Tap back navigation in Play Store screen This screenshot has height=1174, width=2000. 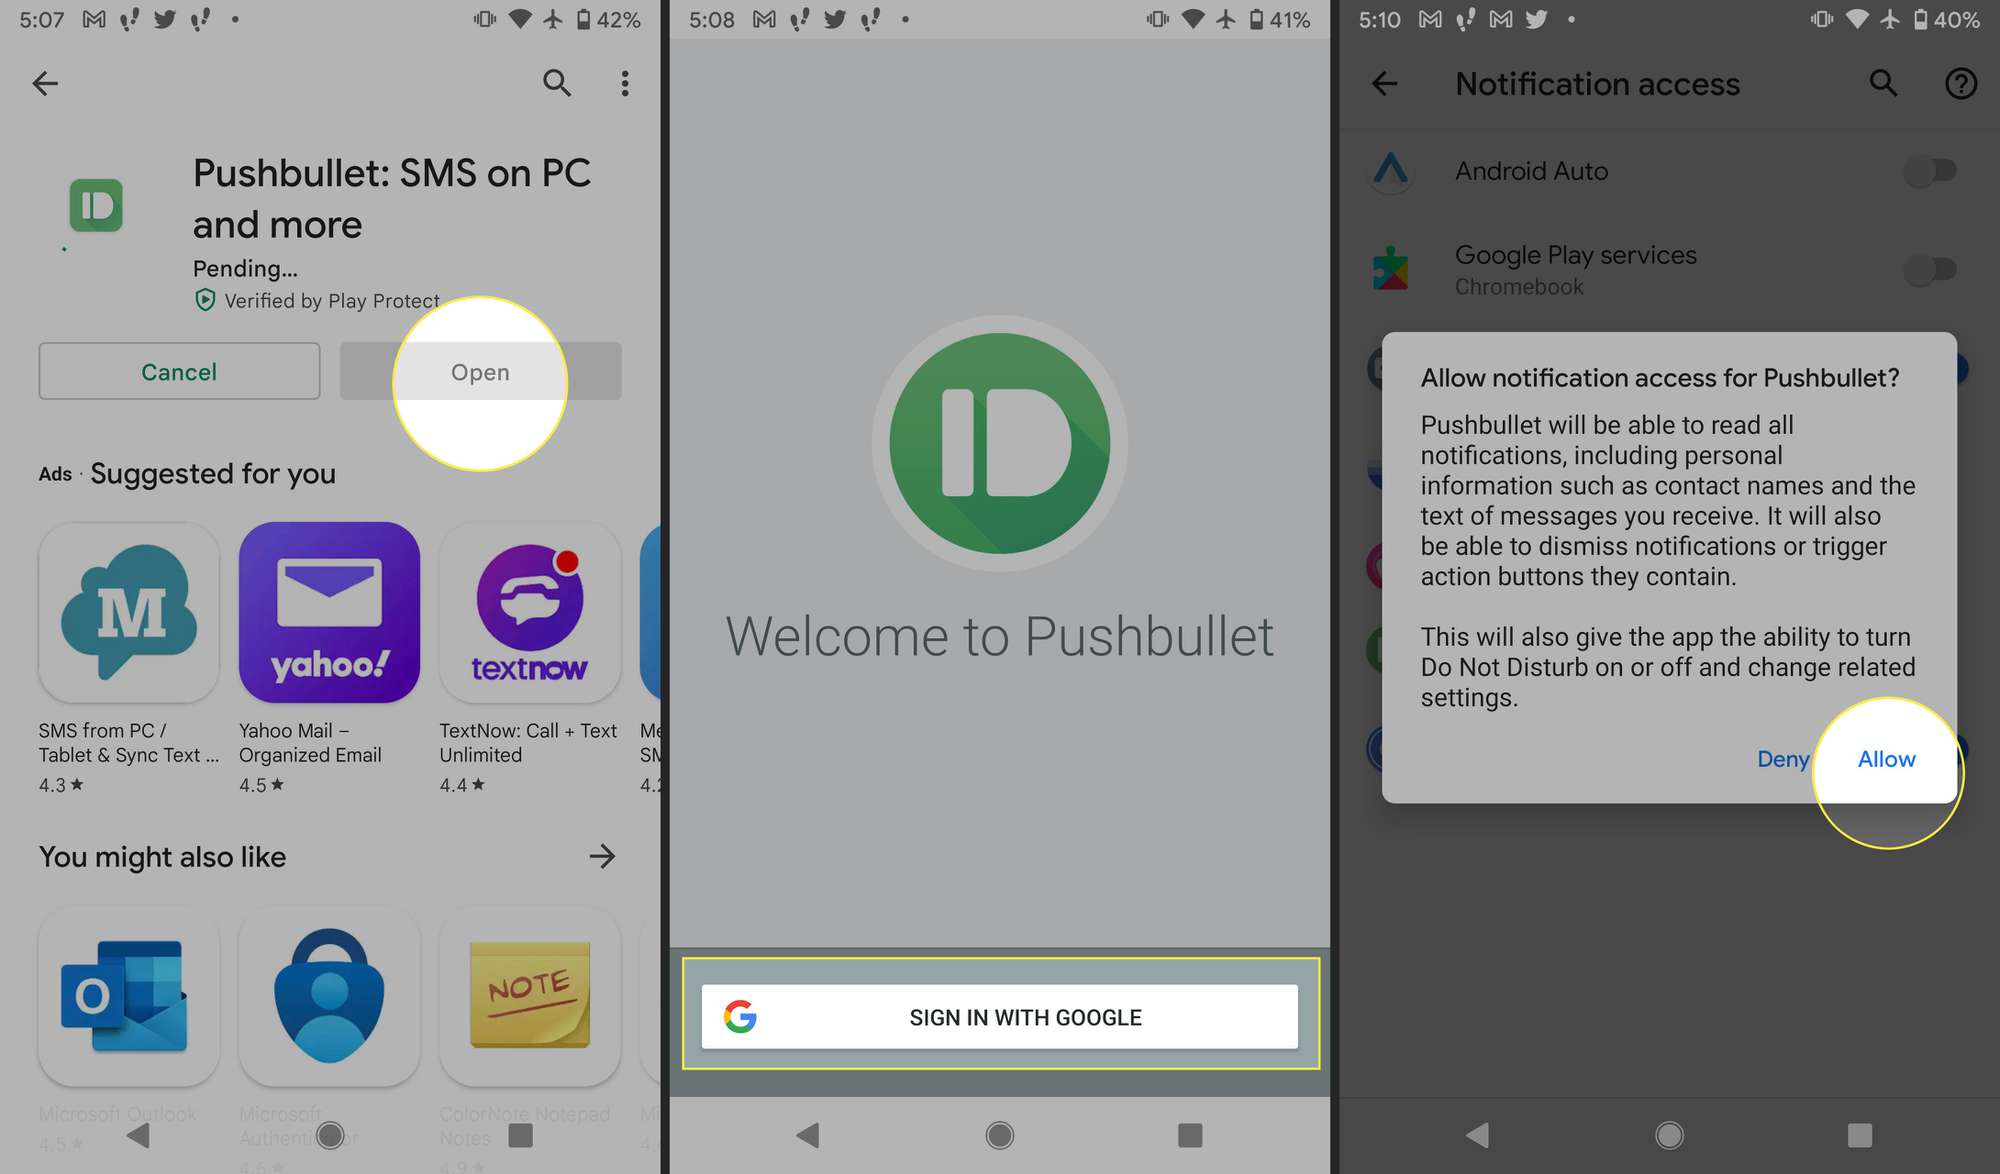[139, 1134]
